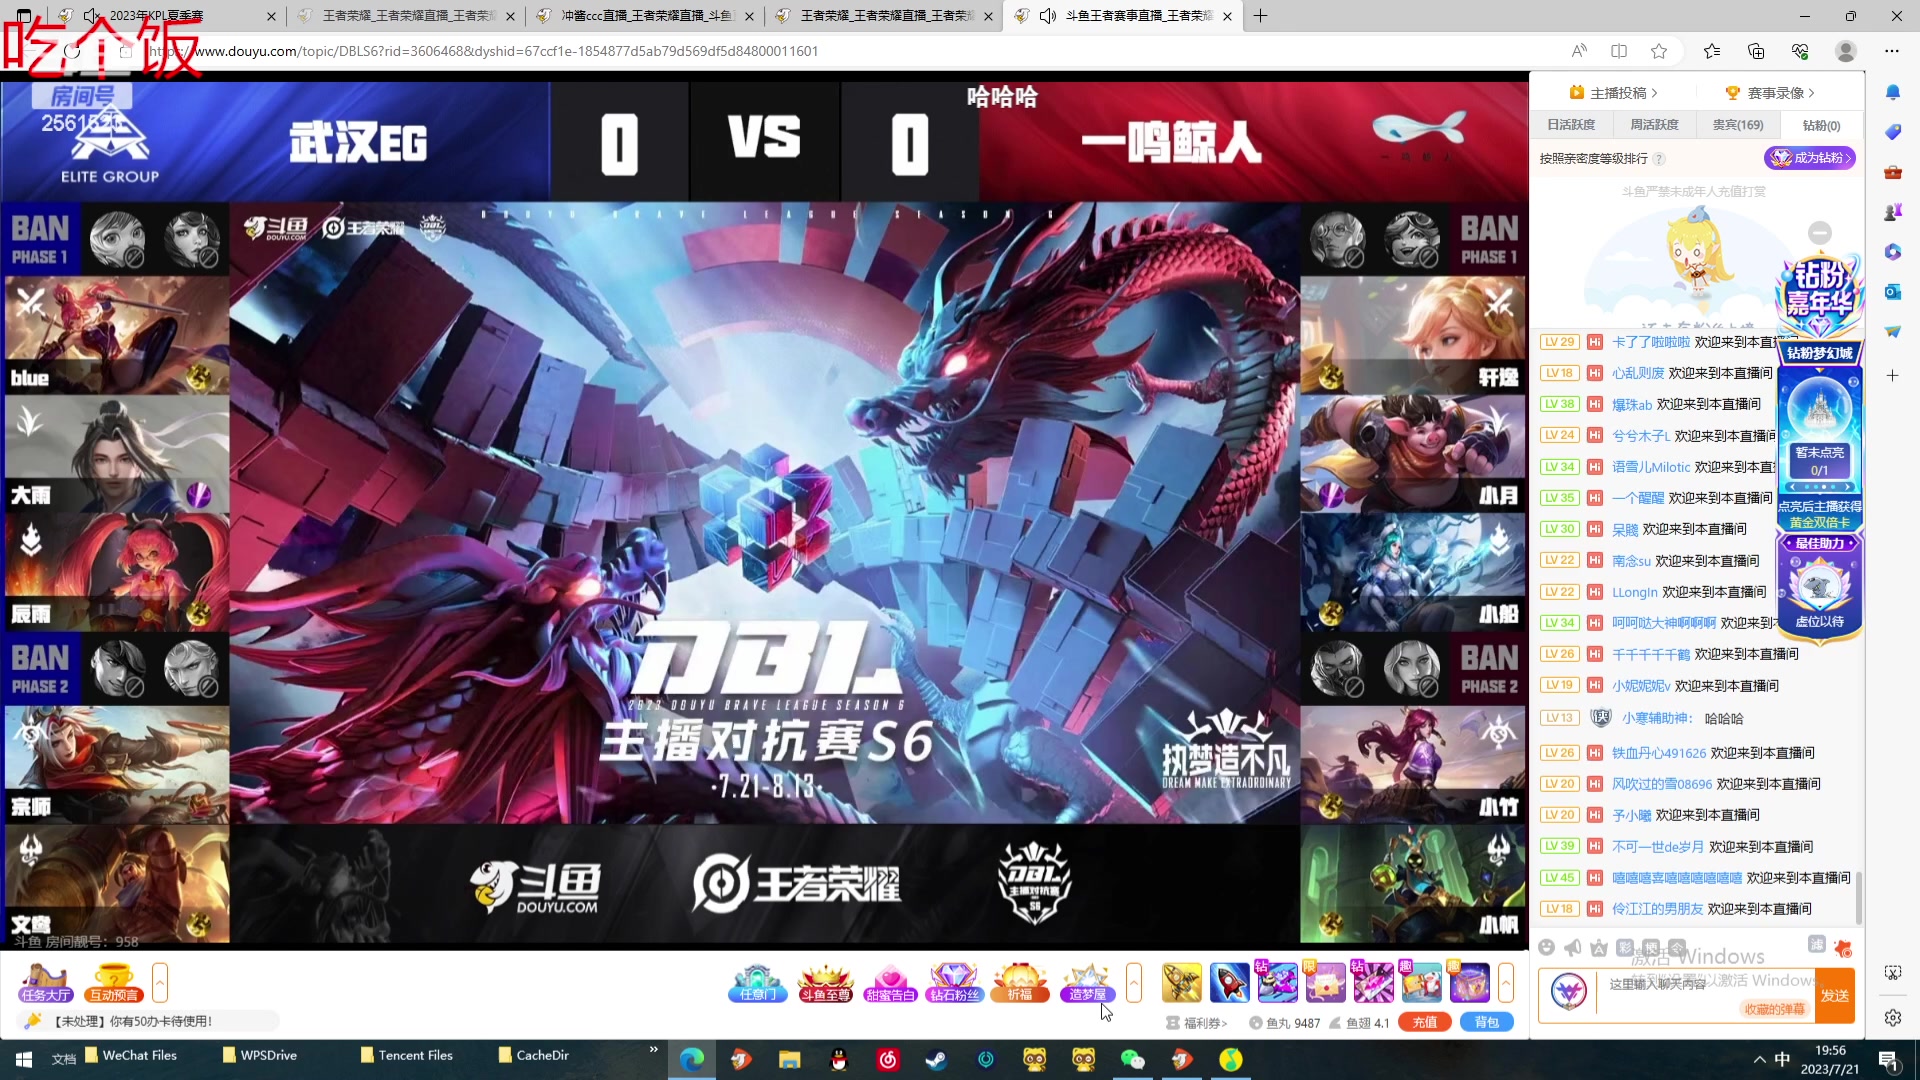
Task: Open the 互动预言 trophy icon
Action: coord(113,982)
